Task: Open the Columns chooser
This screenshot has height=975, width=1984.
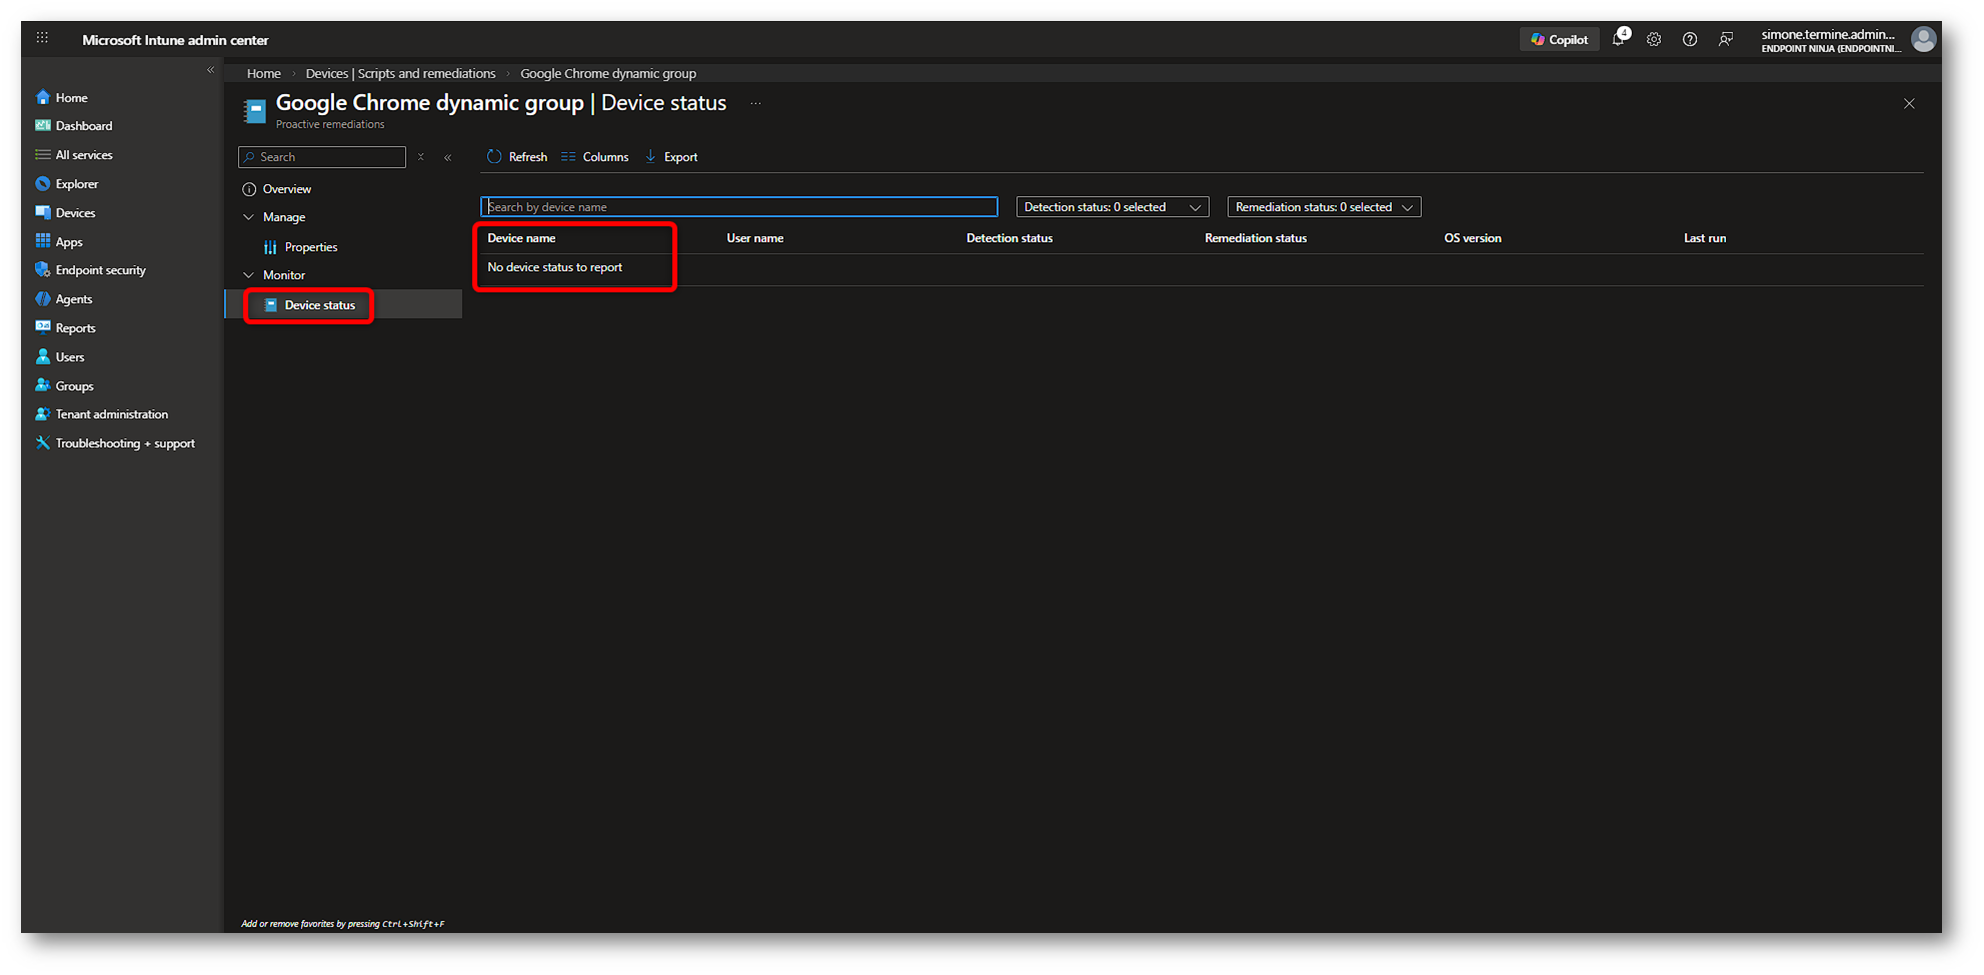Action: pos(595,157)
